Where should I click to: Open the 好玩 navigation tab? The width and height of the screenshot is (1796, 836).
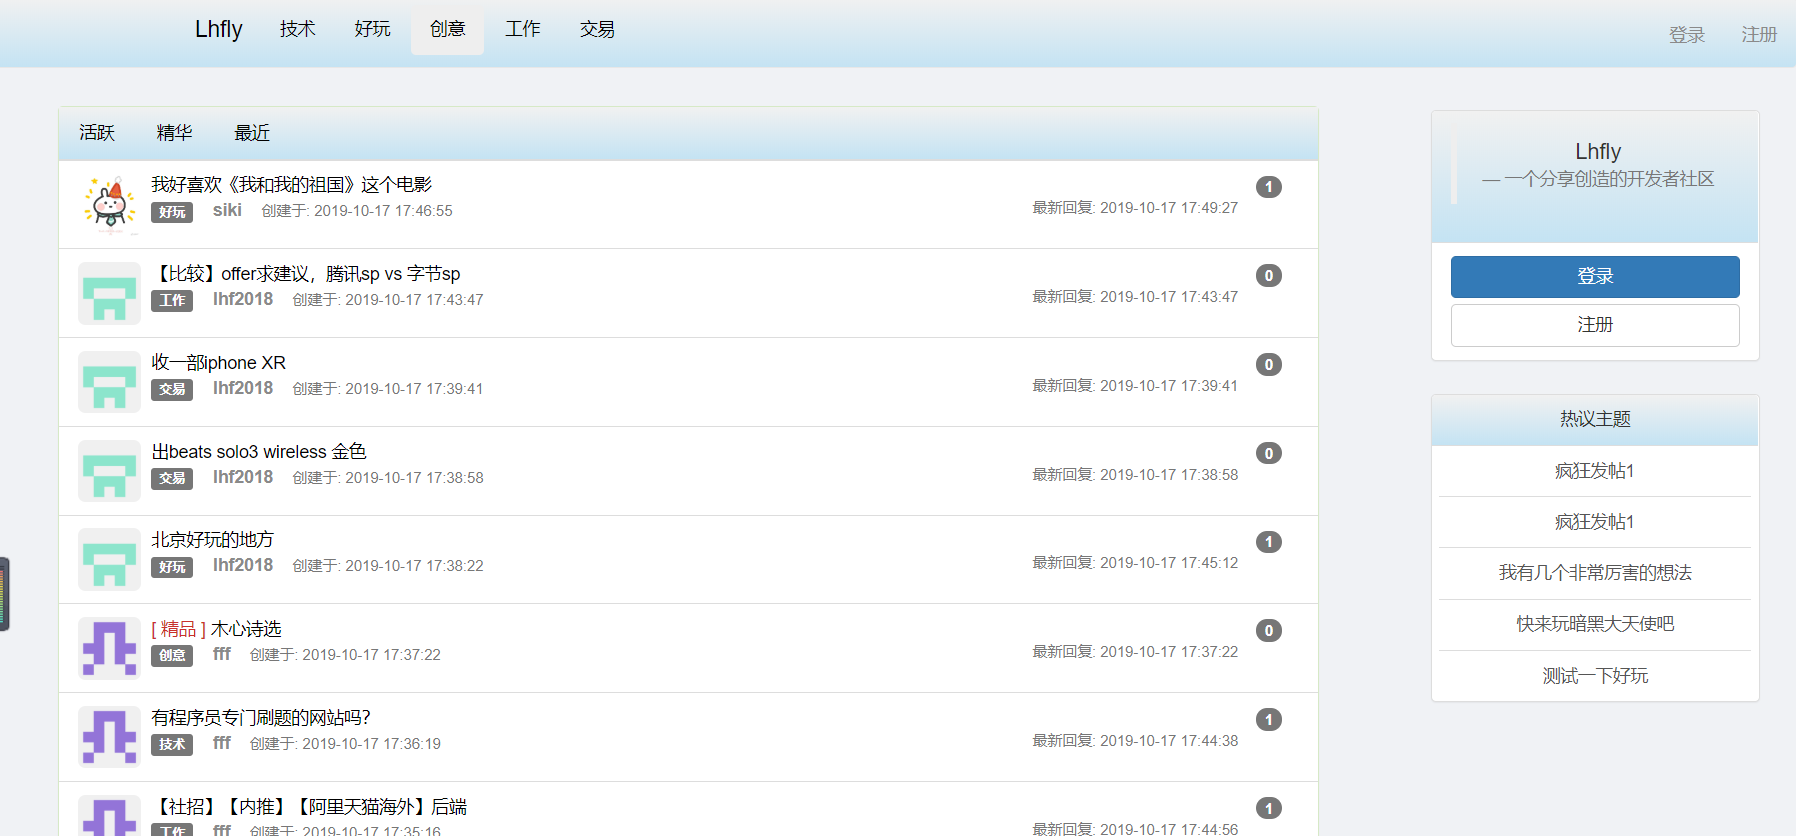373,29
